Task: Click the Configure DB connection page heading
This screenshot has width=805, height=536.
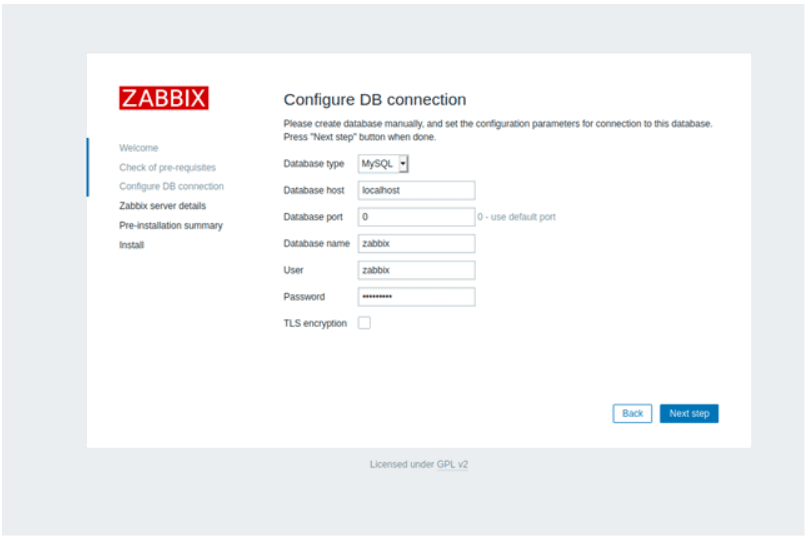Action: click(375, 100)
